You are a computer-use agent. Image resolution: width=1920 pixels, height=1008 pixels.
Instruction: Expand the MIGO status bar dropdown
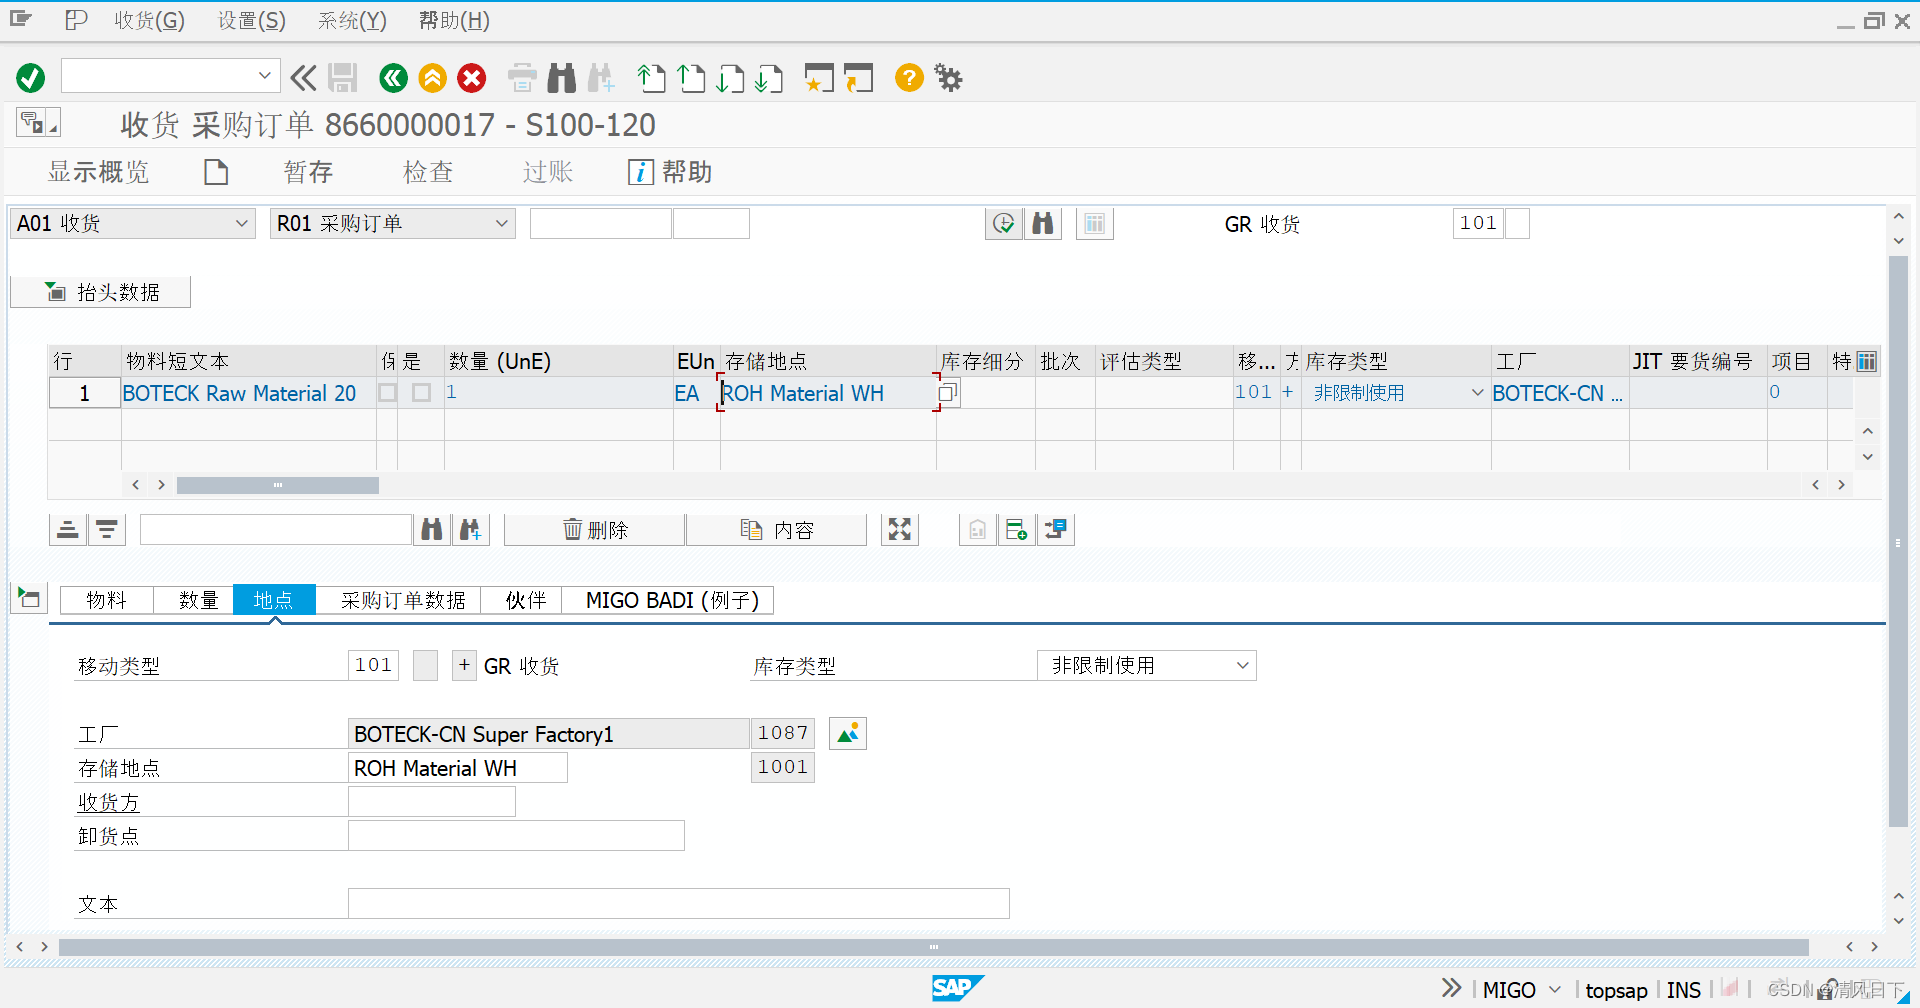pyautogui.click(x=1555, y=990)
